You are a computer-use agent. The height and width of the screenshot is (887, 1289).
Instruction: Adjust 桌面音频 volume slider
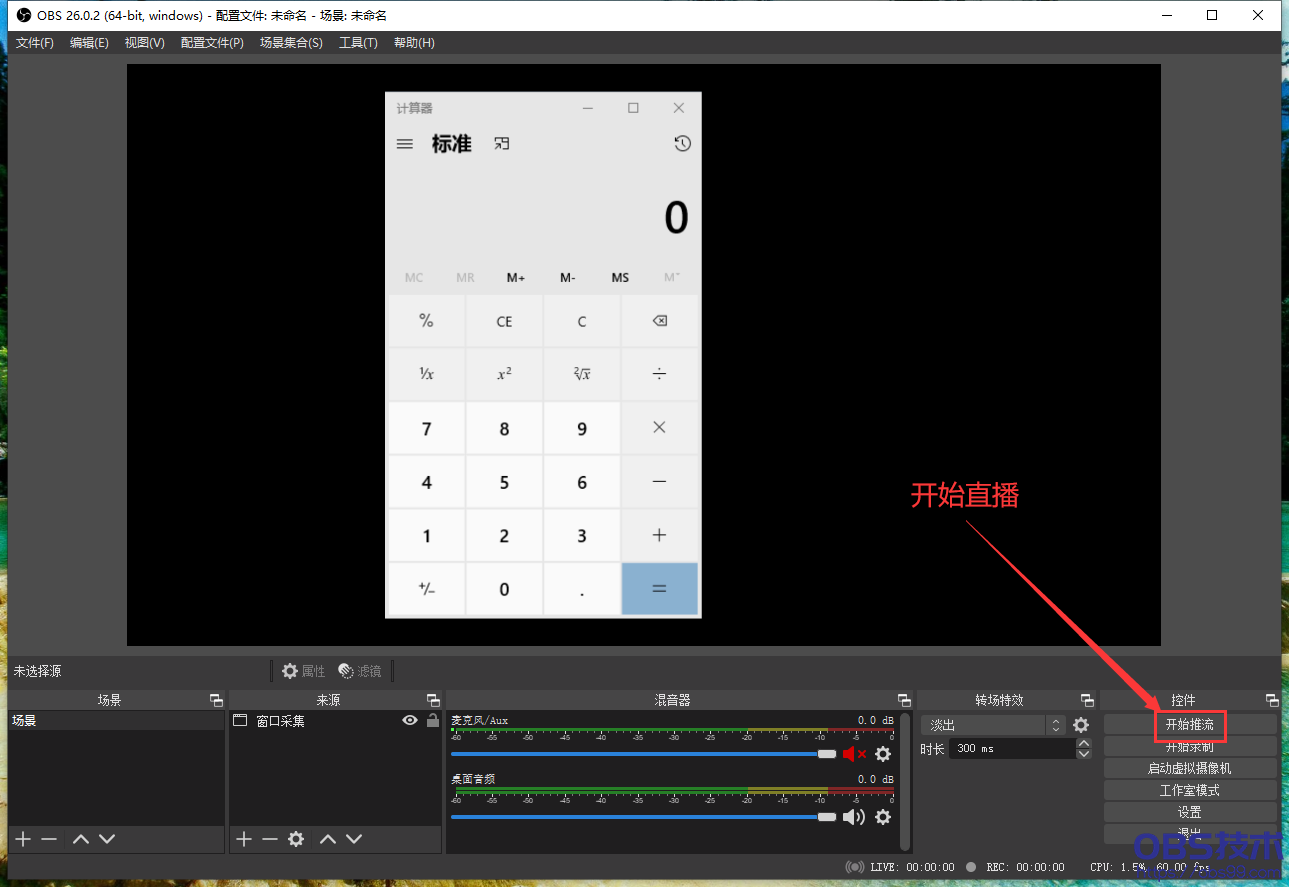pos(643,817)
